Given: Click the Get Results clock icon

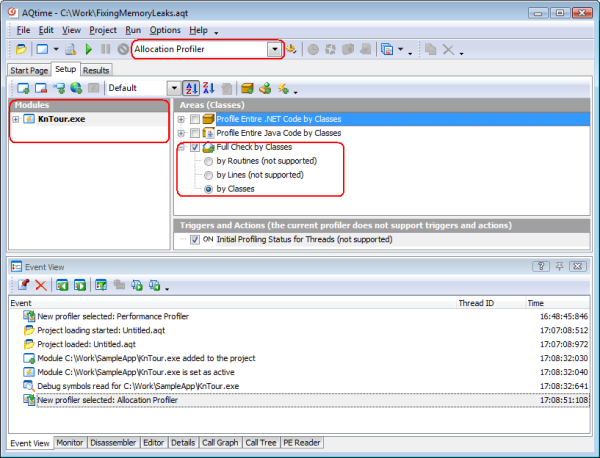Looking at the screenshot, I should tap(313, 50).
